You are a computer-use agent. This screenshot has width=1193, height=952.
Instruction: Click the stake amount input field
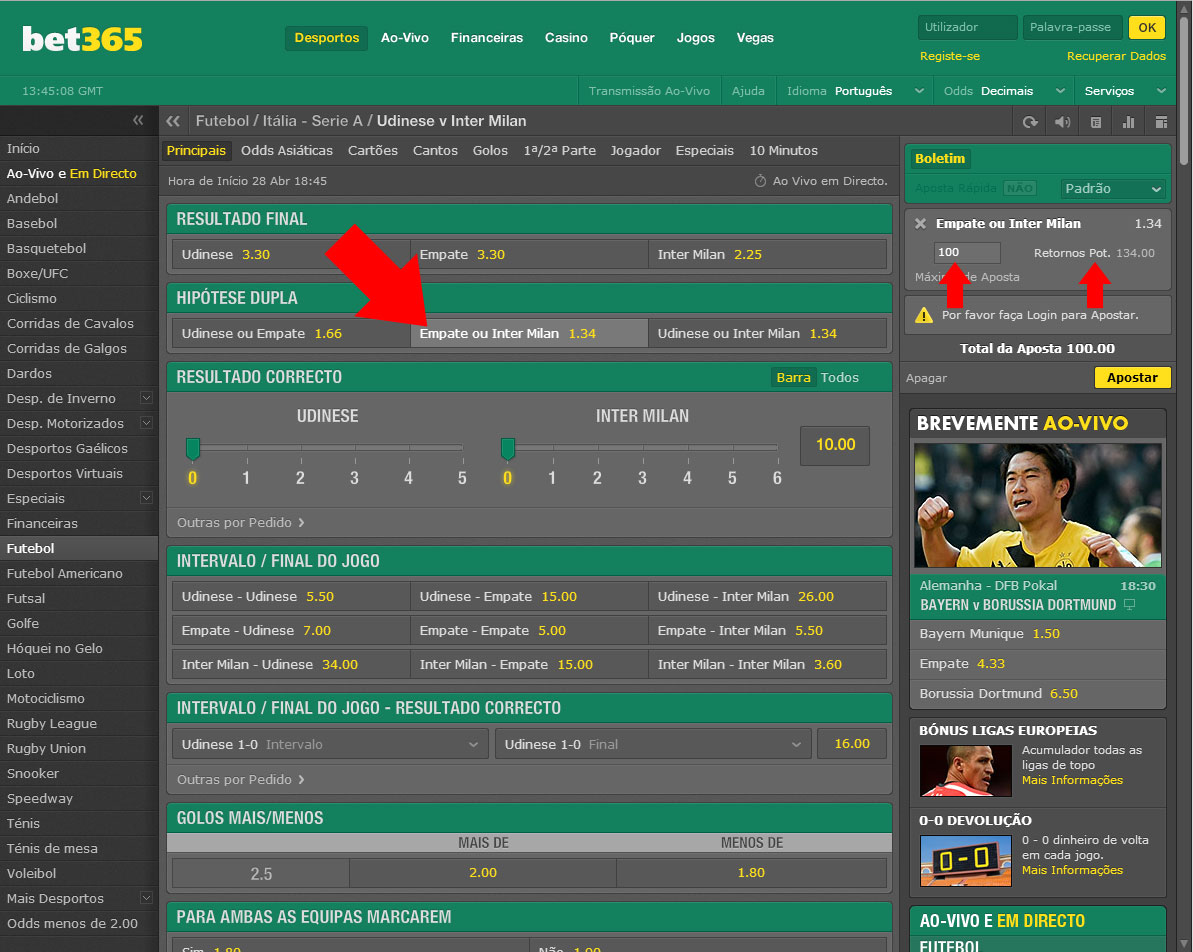pos(966,253)
